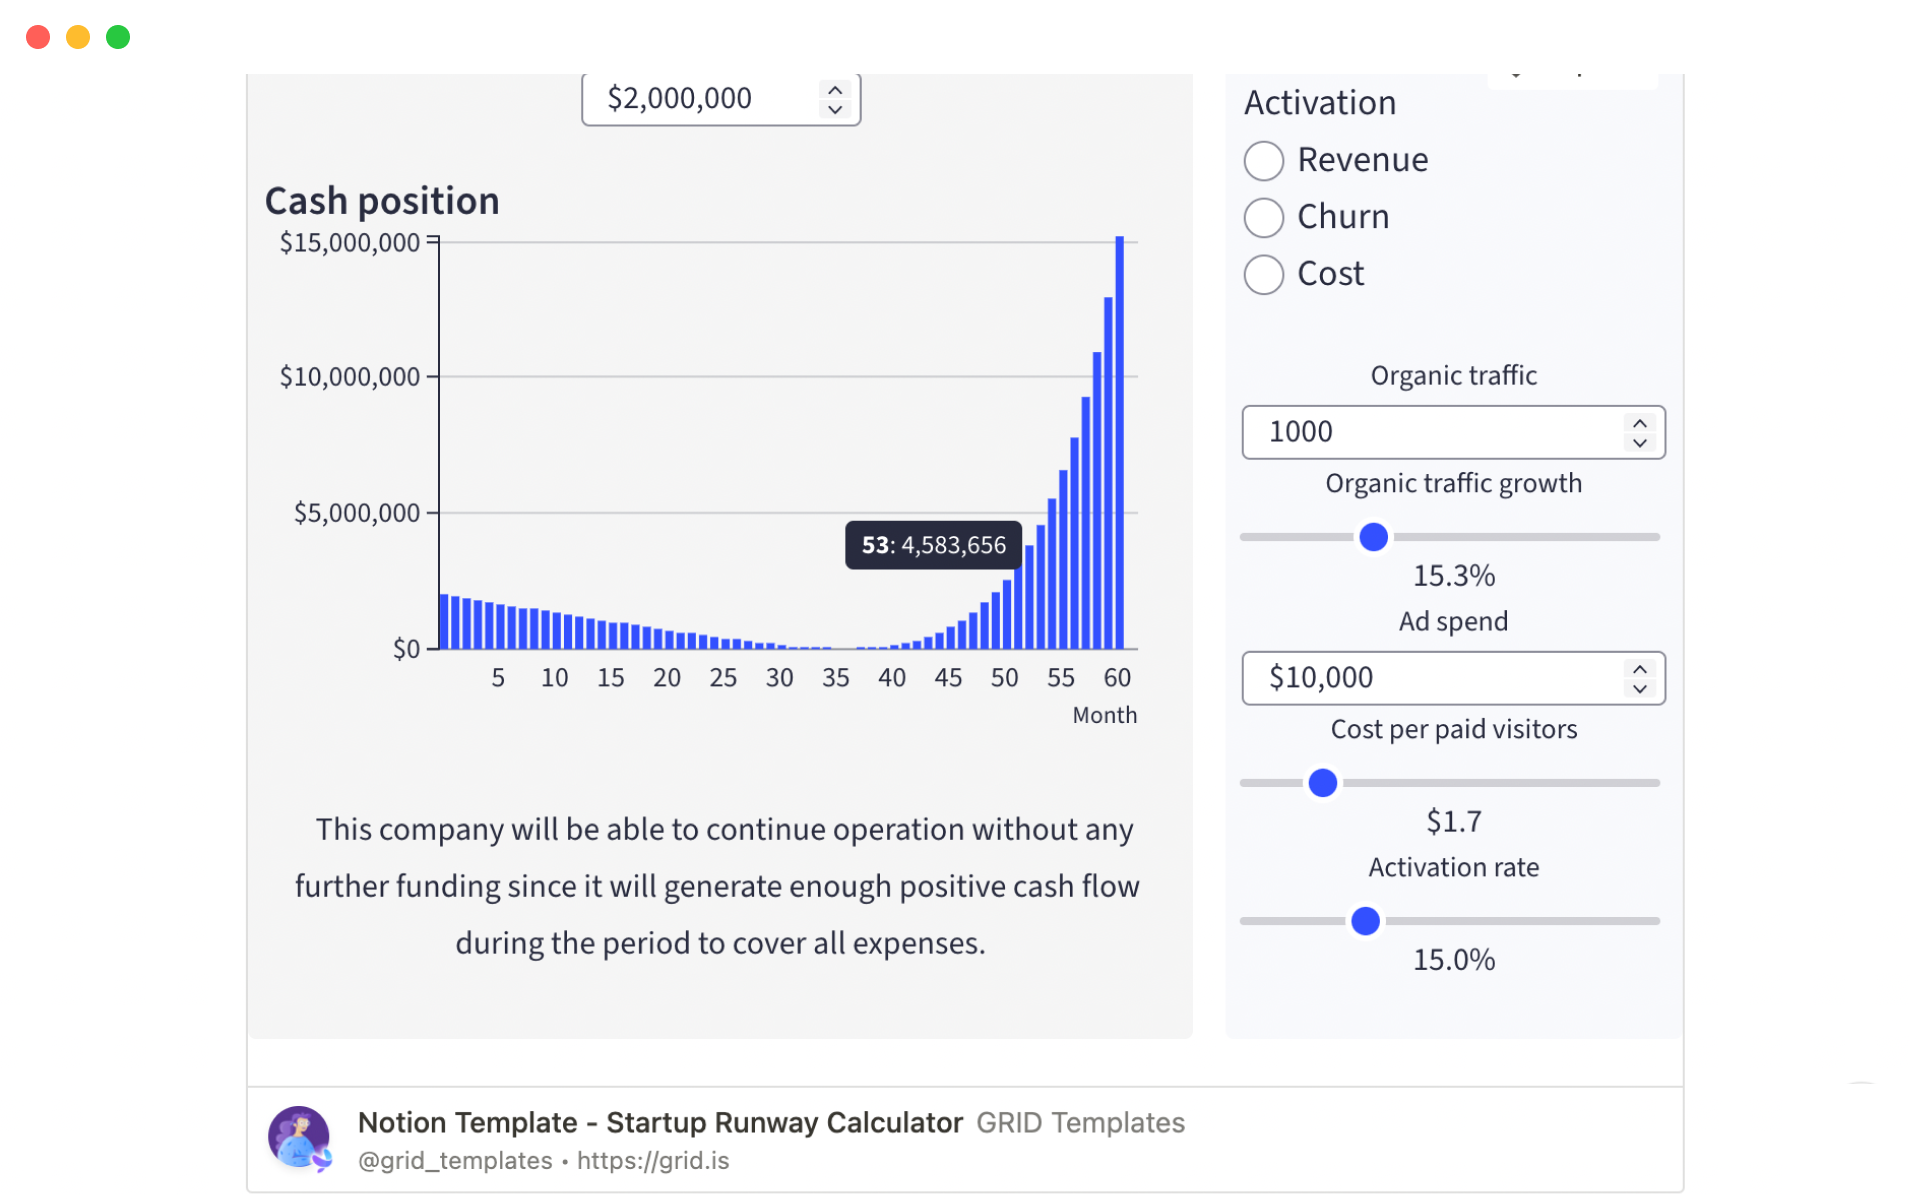1920x1200 pixels.
Task: Click the macOS green fullscreen button
Action: (118, 37)
